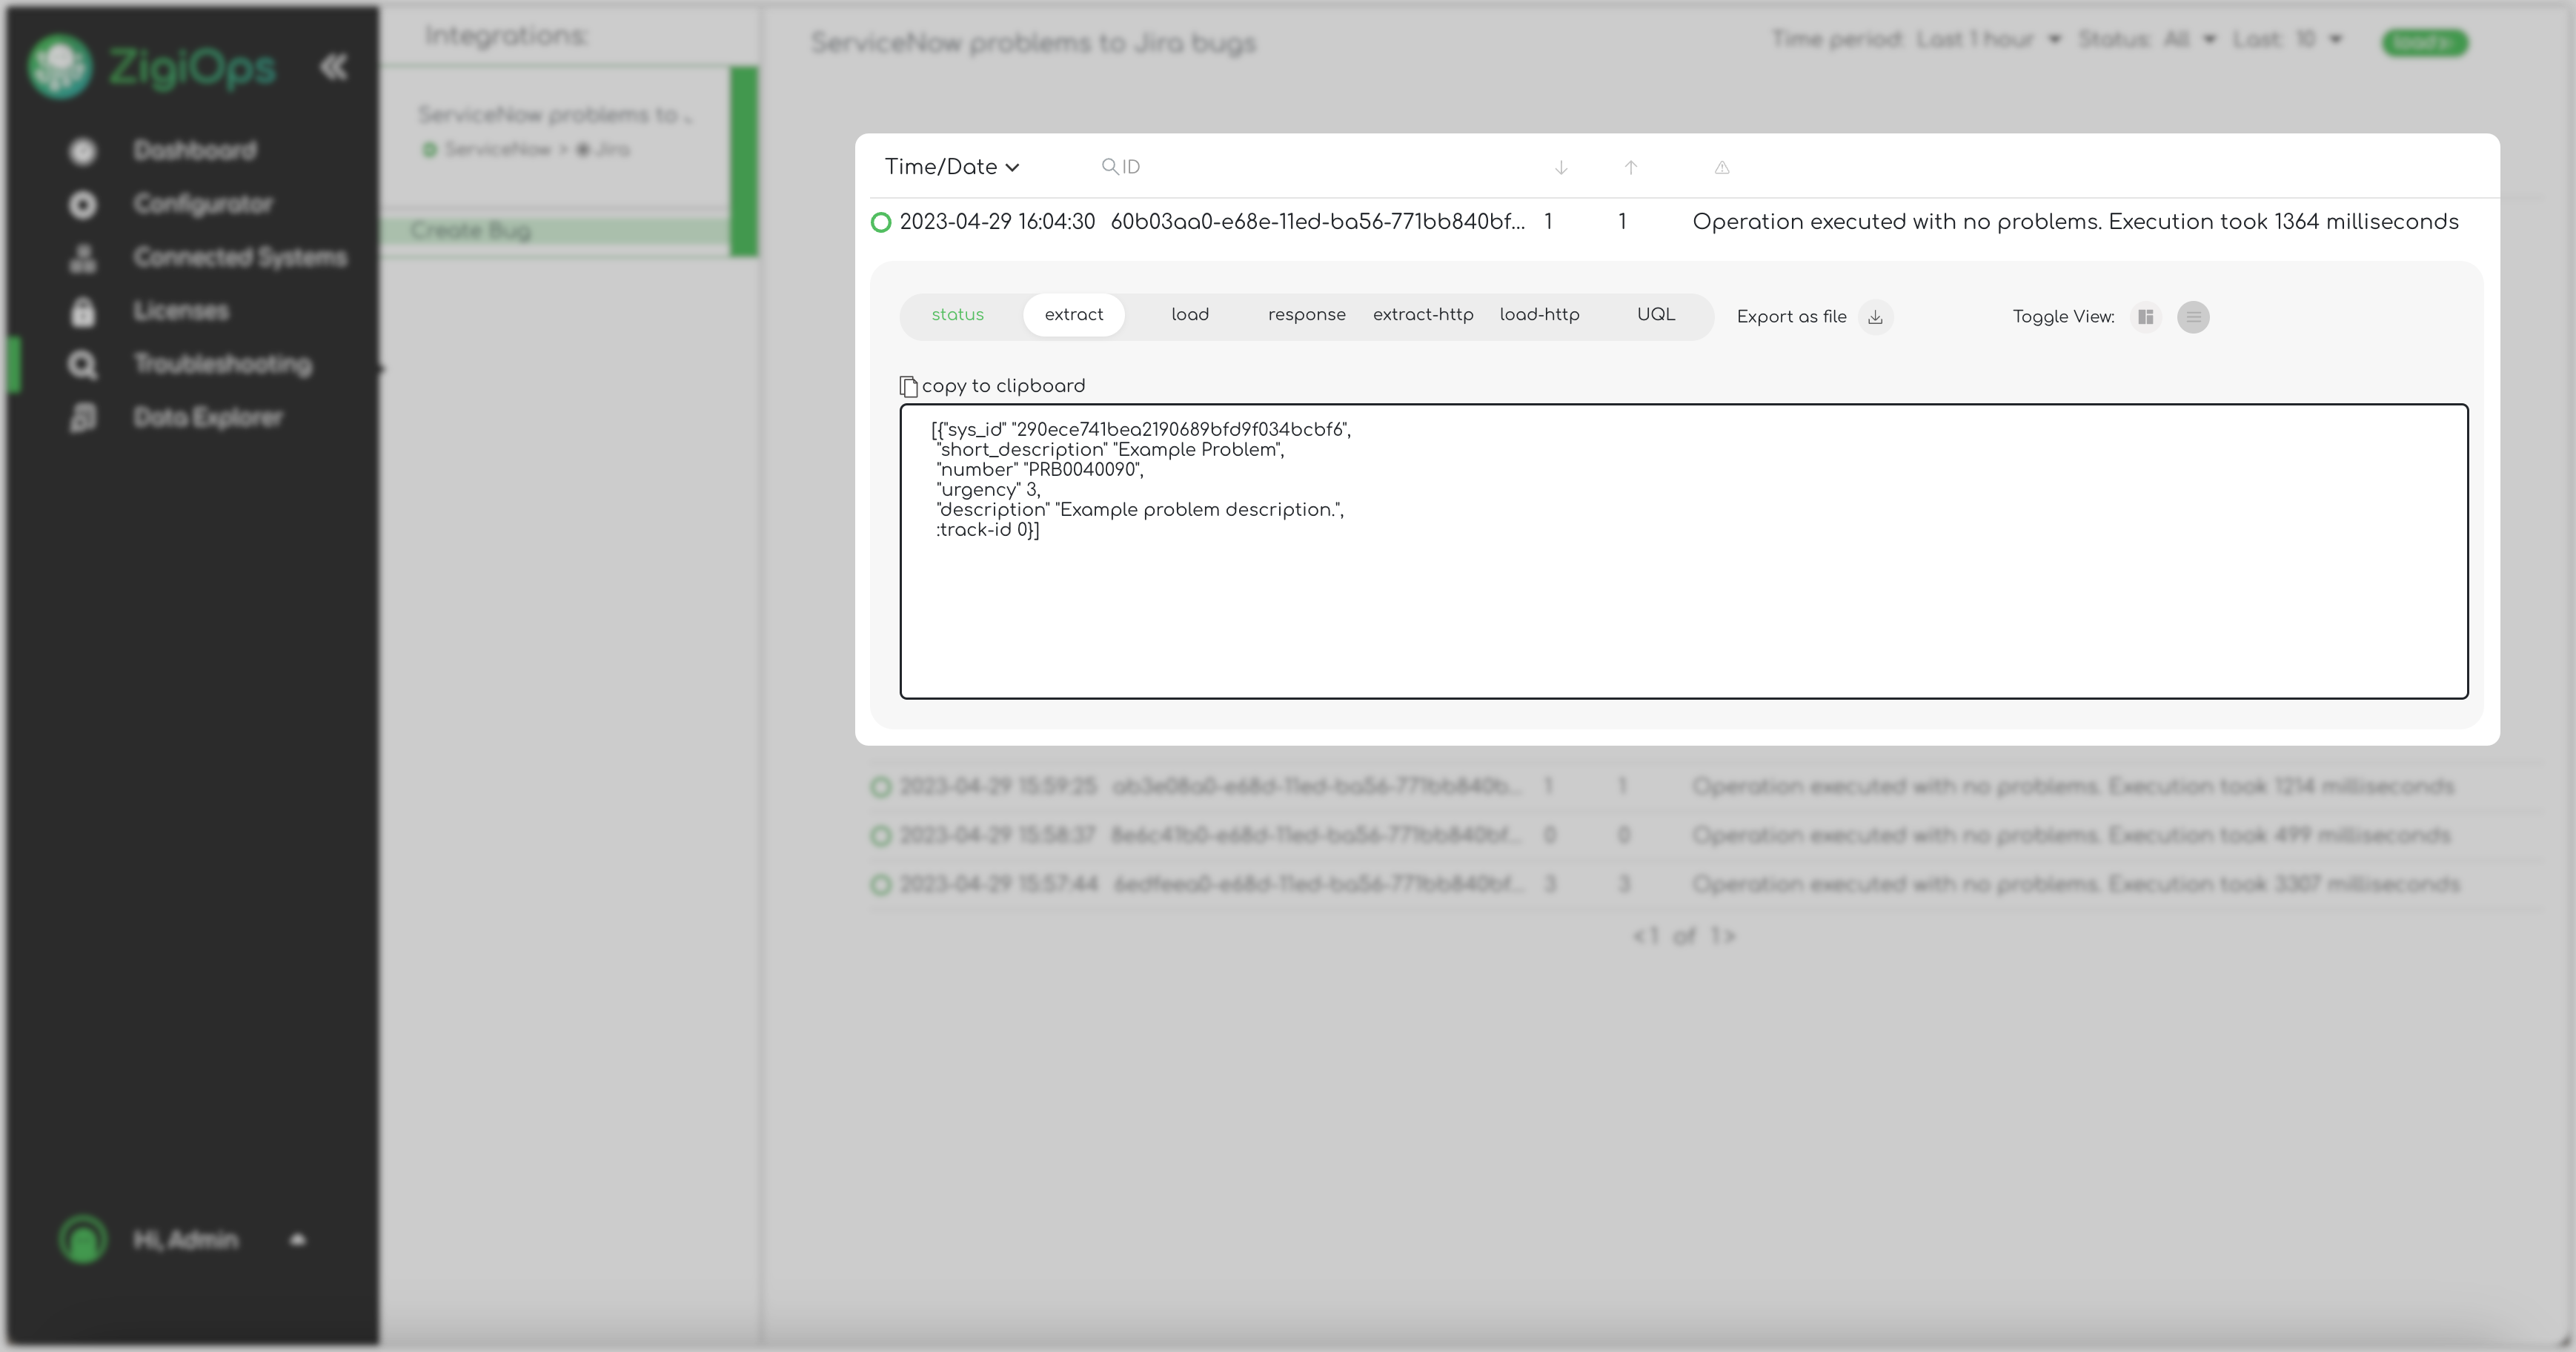Click the upward arrow column header

pos(1630,168)
